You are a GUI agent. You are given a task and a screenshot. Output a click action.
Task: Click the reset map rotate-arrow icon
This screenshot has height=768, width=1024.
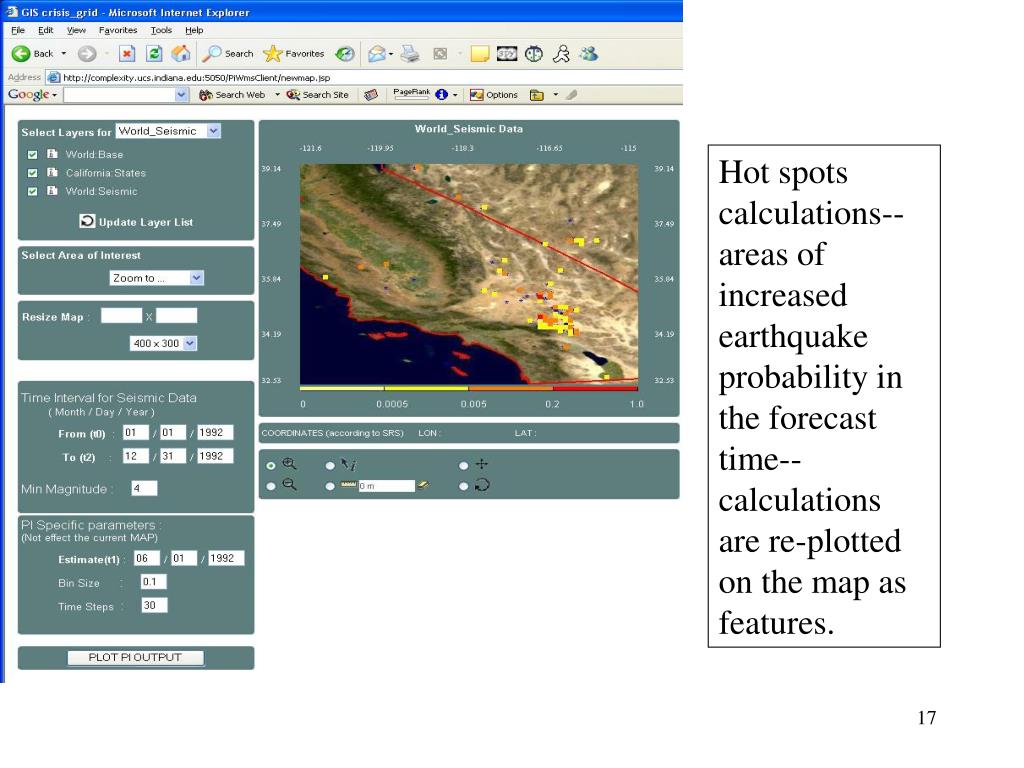[482, 485]
